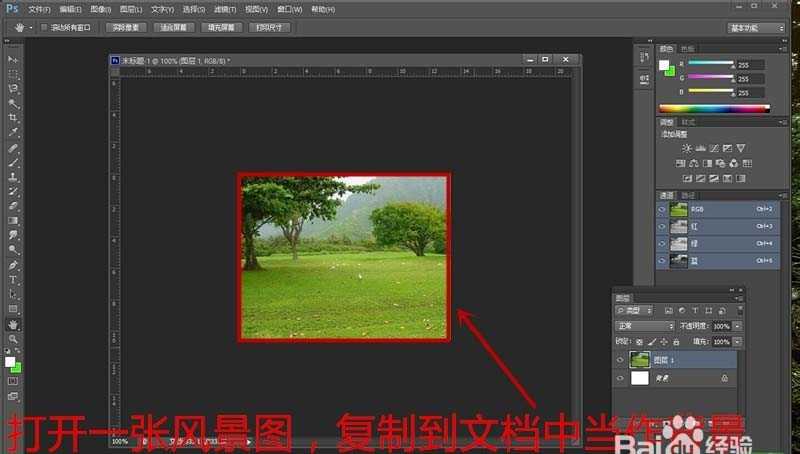
Task: Hide the 图层 1 layer visibility eye
Action: tap(620, 360)
